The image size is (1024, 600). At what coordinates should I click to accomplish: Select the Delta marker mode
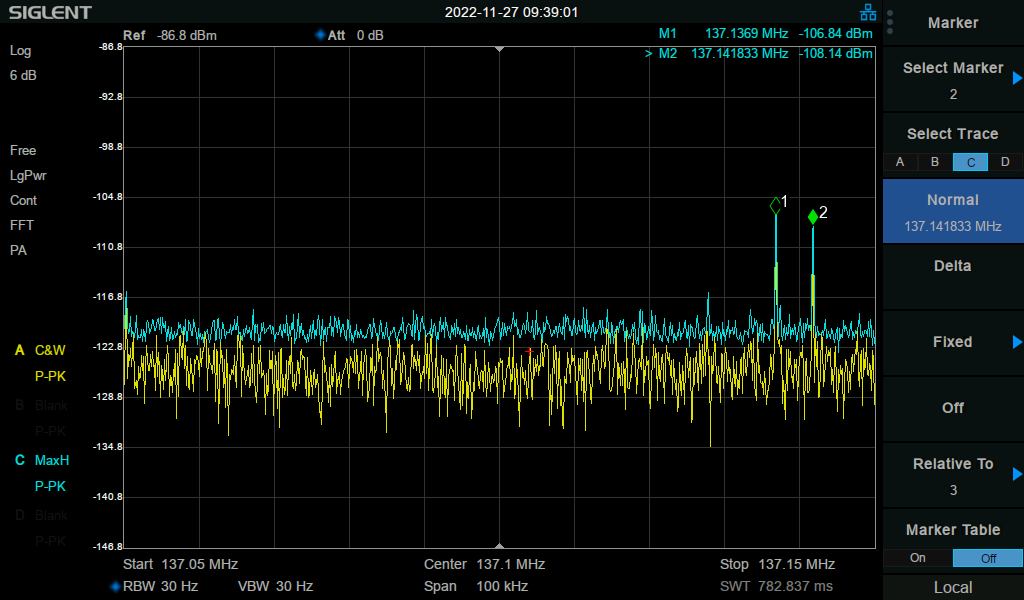click(952, 266)
